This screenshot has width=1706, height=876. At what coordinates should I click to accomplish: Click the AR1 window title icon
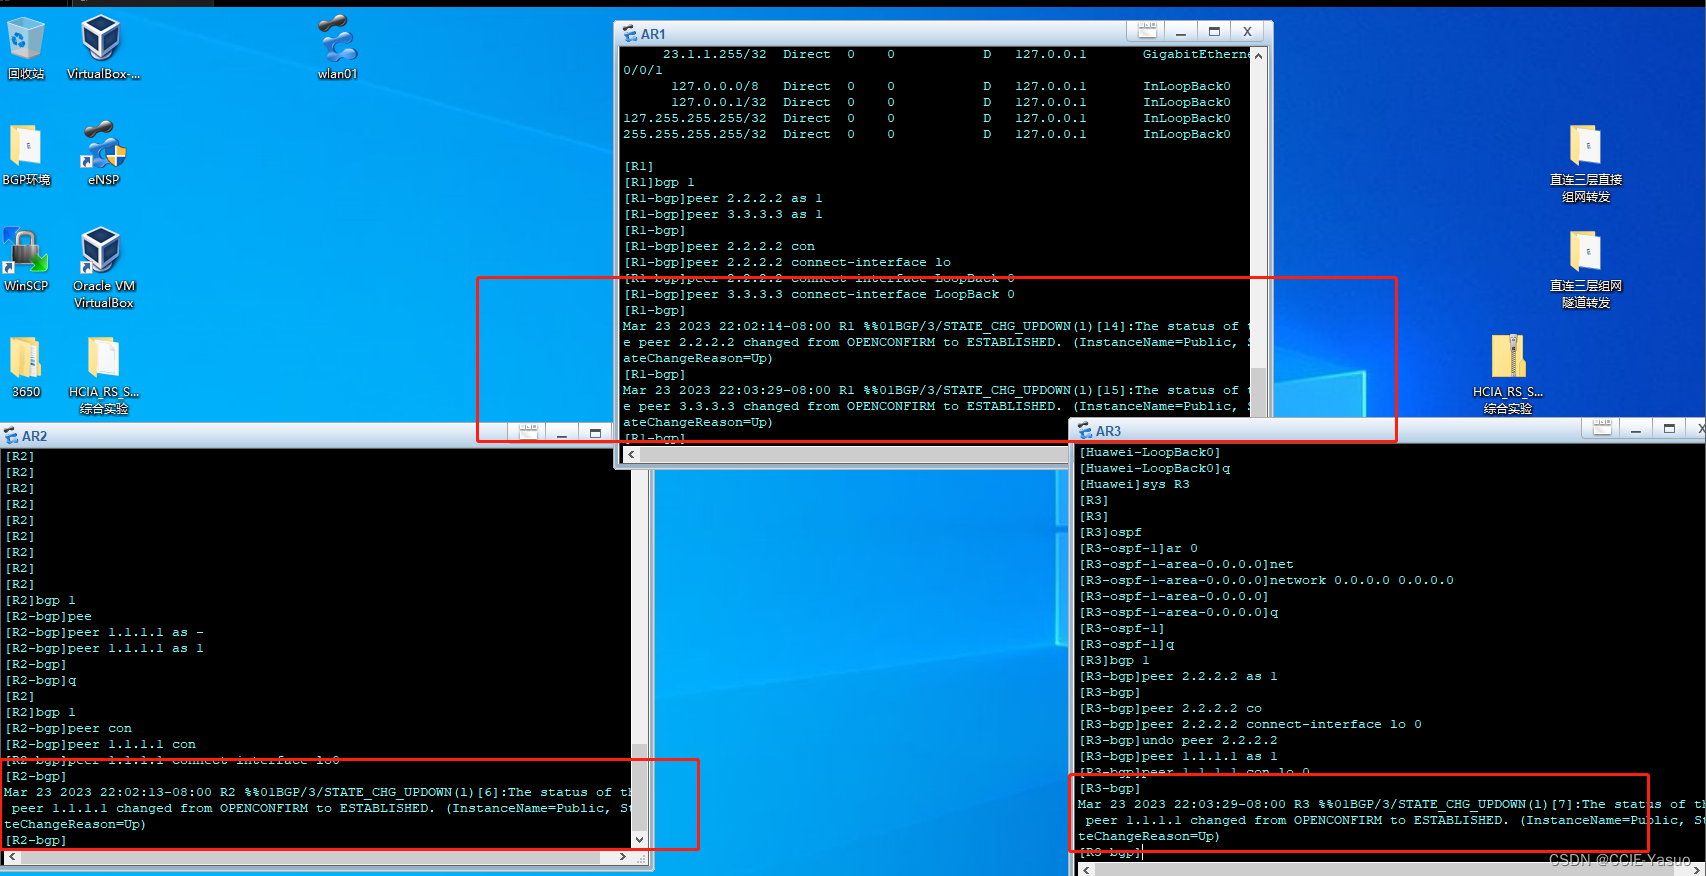(630, 34)
